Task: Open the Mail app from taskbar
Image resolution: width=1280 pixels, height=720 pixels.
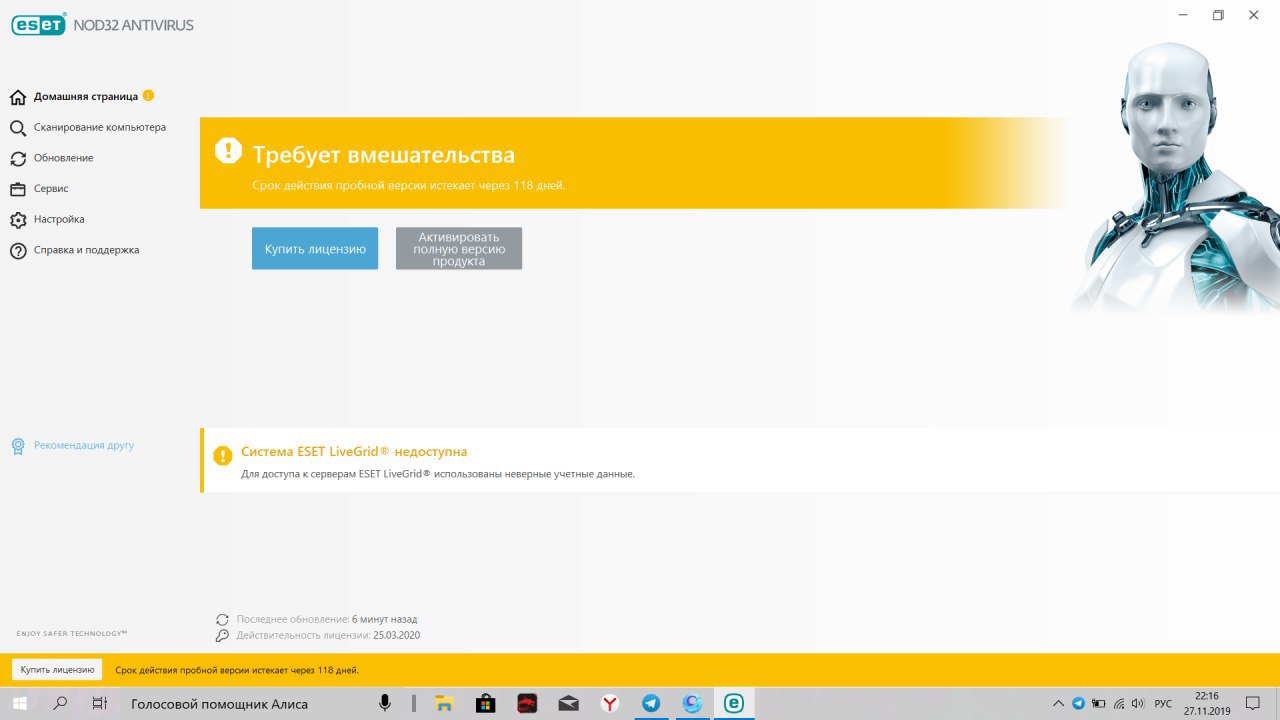Action: (568, 704)
